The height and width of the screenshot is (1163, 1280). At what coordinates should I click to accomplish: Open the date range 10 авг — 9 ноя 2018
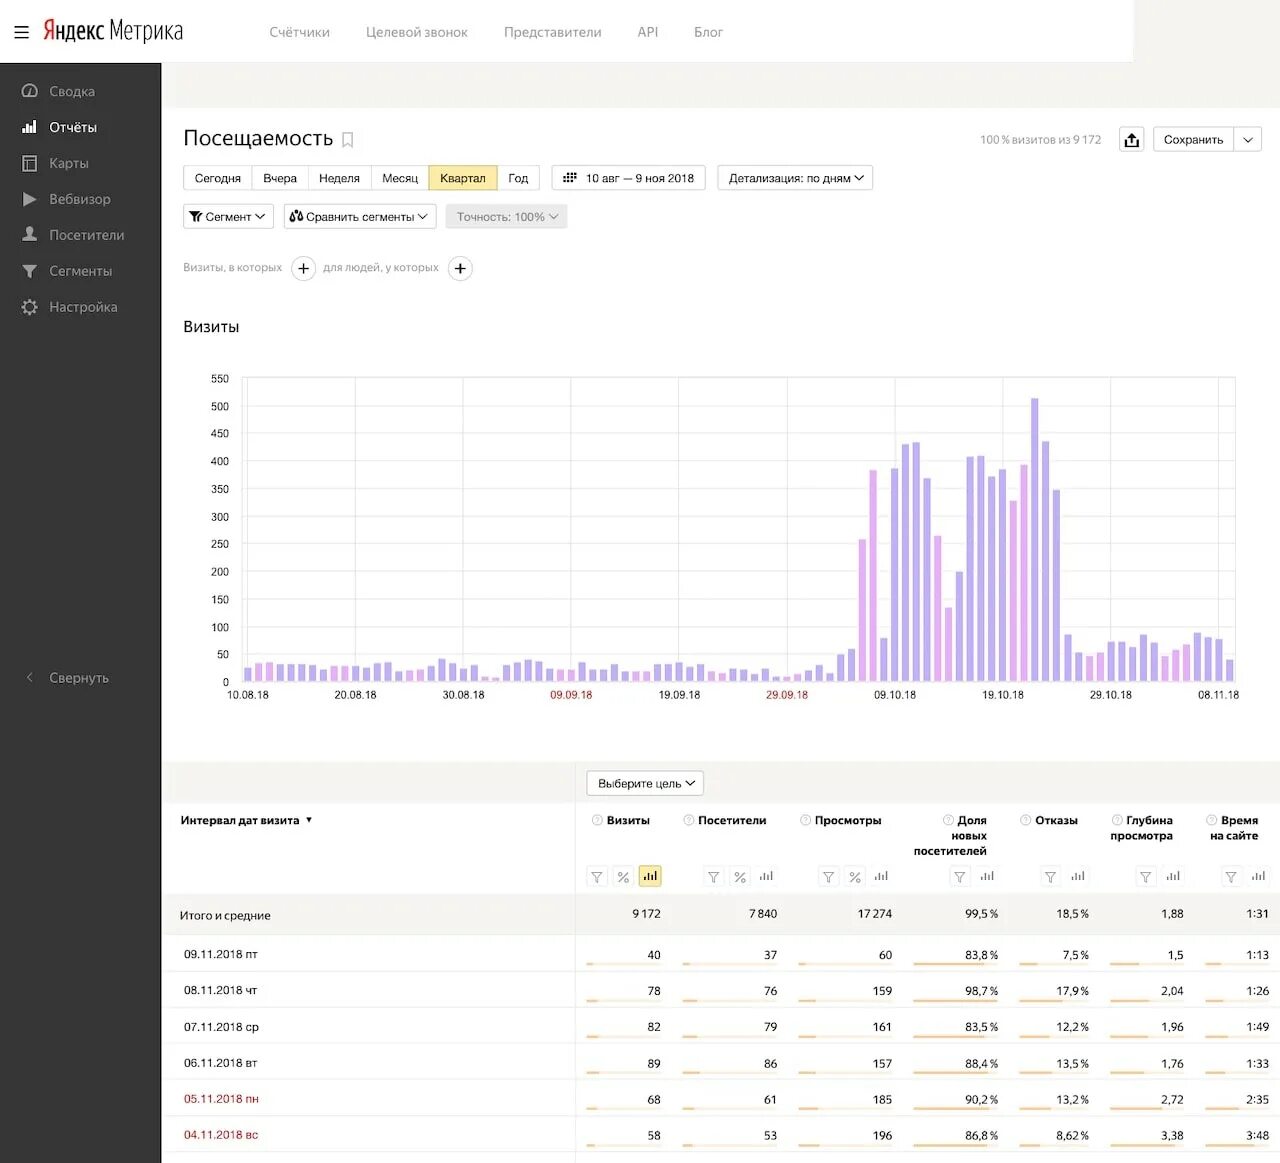tap(629, 178)
